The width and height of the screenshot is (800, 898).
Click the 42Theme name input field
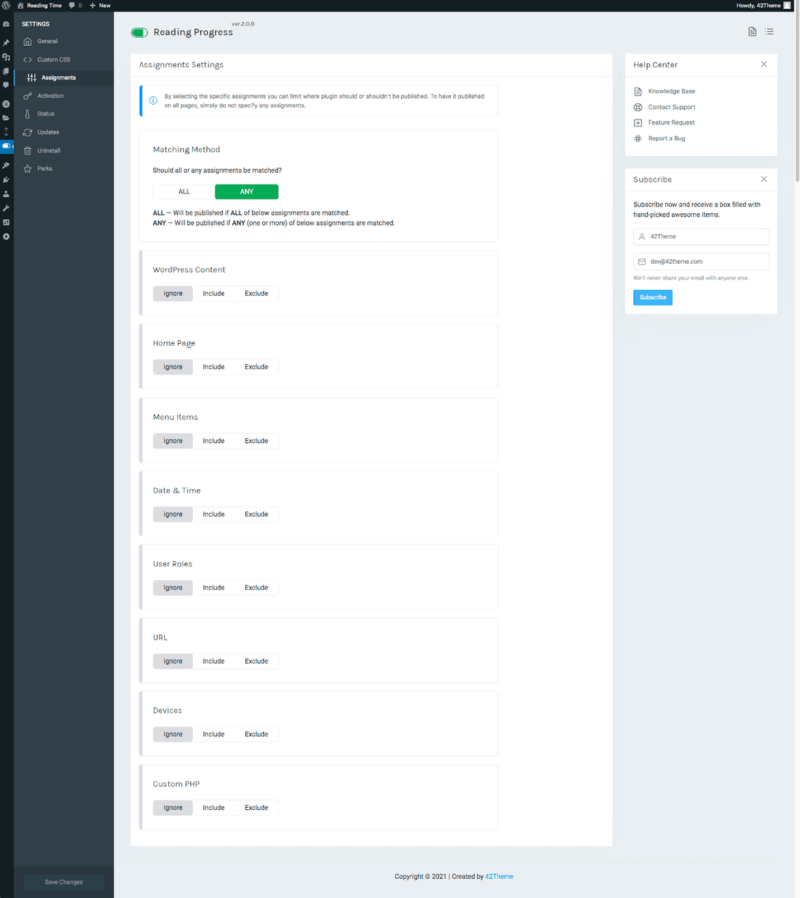[x=701, y=237]
